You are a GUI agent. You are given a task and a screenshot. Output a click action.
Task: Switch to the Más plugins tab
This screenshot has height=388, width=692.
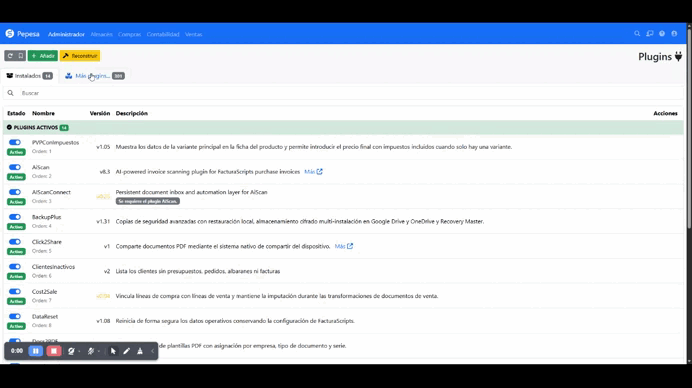[94, 76]
